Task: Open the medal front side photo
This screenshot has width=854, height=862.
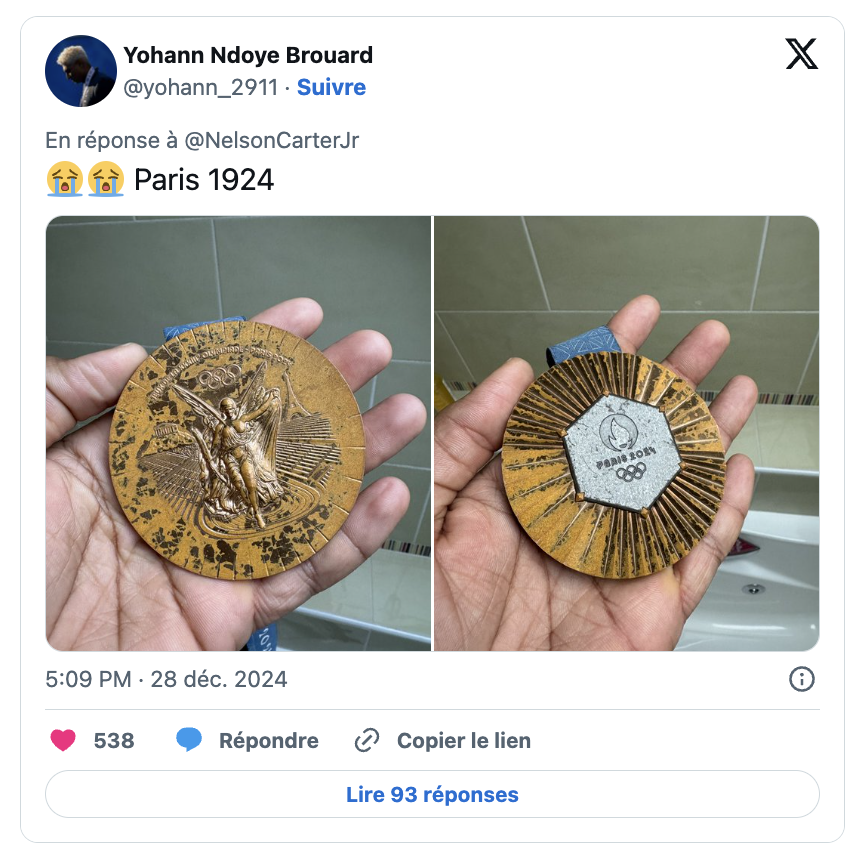Action: pyautogui.click(x=238, y=433)
